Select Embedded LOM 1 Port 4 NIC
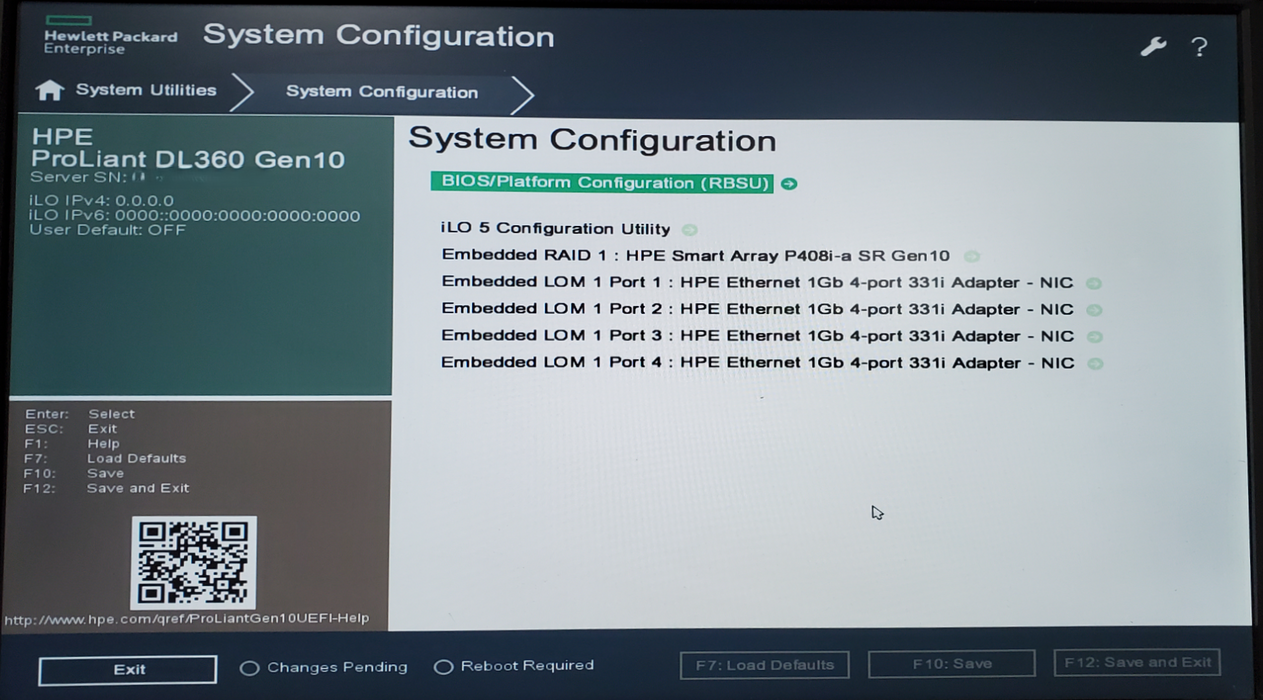Image resolution: width=1263 pixels, height=700 pixels. 757,364
